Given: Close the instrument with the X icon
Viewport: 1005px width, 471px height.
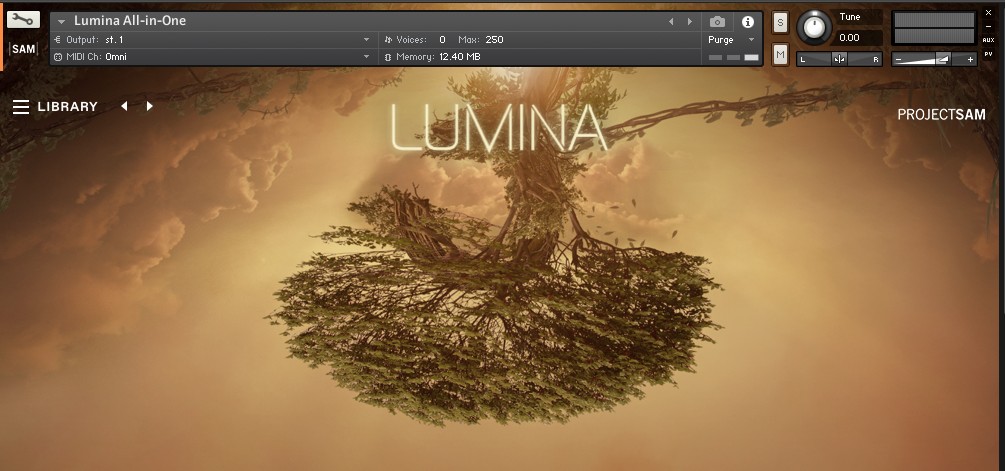Looking at the screenshot, I should (x=988, y=13).
